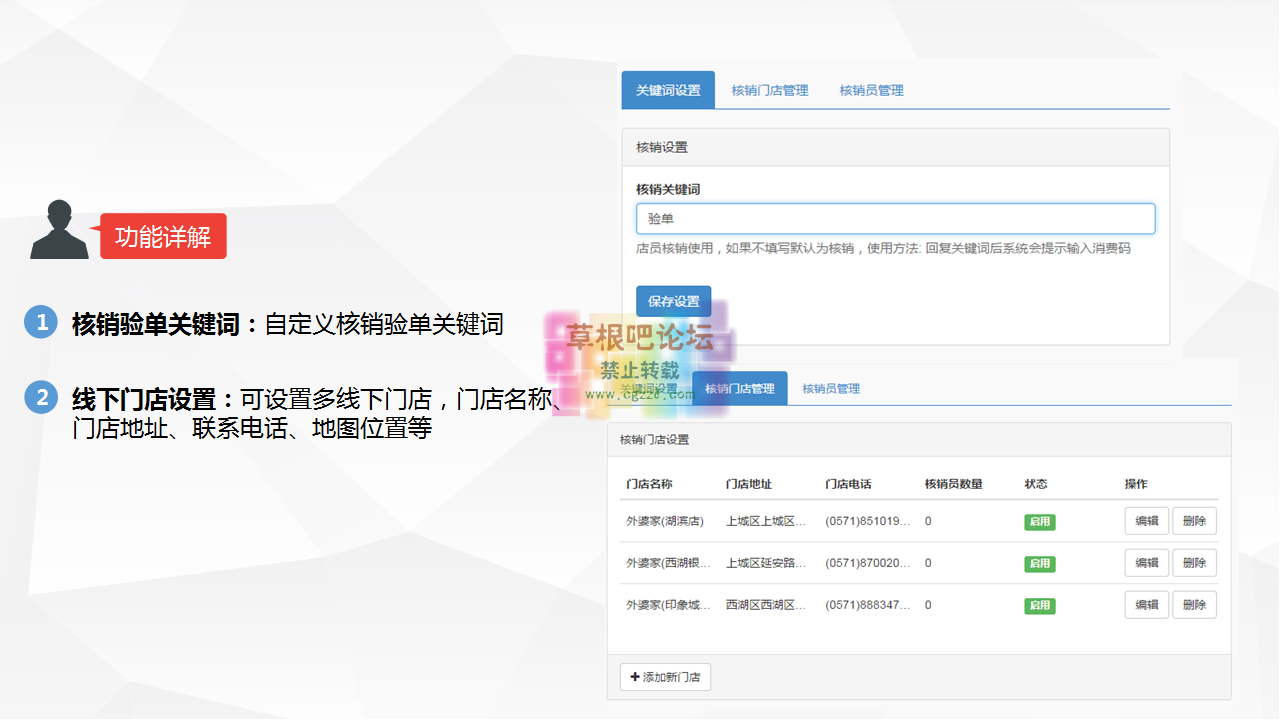Toggle the 启用 status for 外婆家(印象城...)
Viewport: 1280px width, 720px height.
click(1039, 605)
